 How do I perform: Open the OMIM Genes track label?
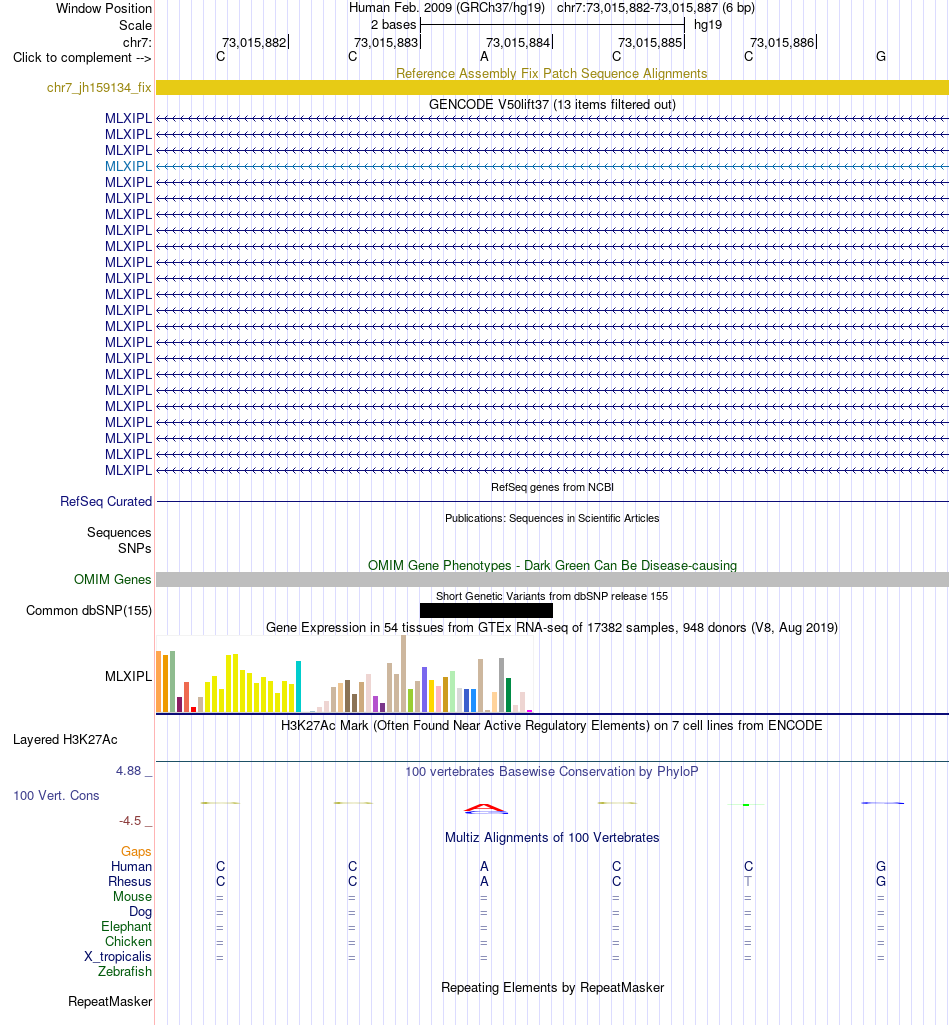click(112, 579)
